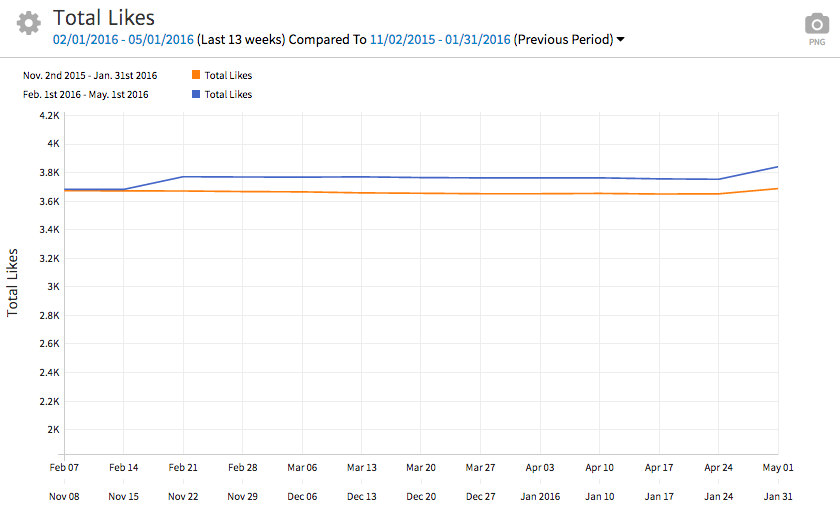840x527 pixels.
Task: Export the chart with the PNG camera icon
Action: 817,27
